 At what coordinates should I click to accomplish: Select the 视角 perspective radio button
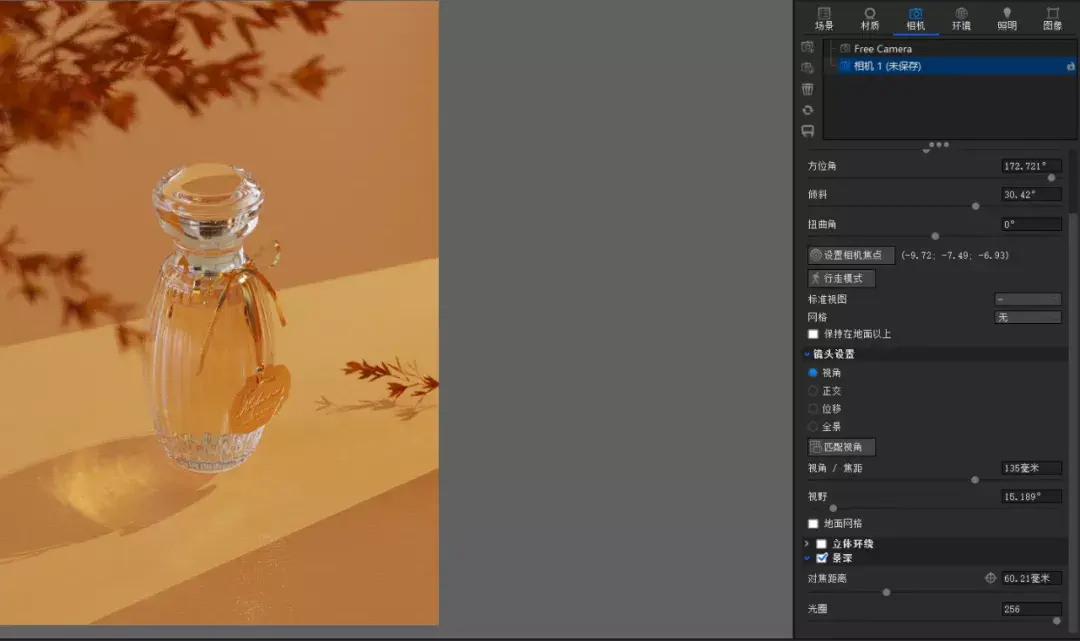pyautogui.click(x=813, y=372)
